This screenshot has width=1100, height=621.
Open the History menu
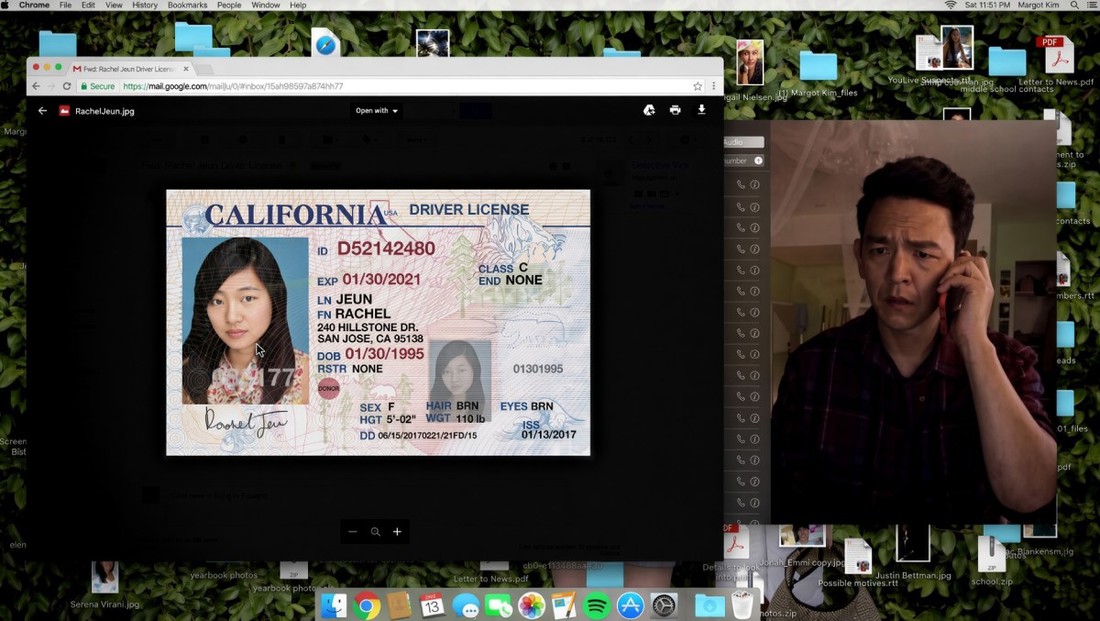pos(145,5)
